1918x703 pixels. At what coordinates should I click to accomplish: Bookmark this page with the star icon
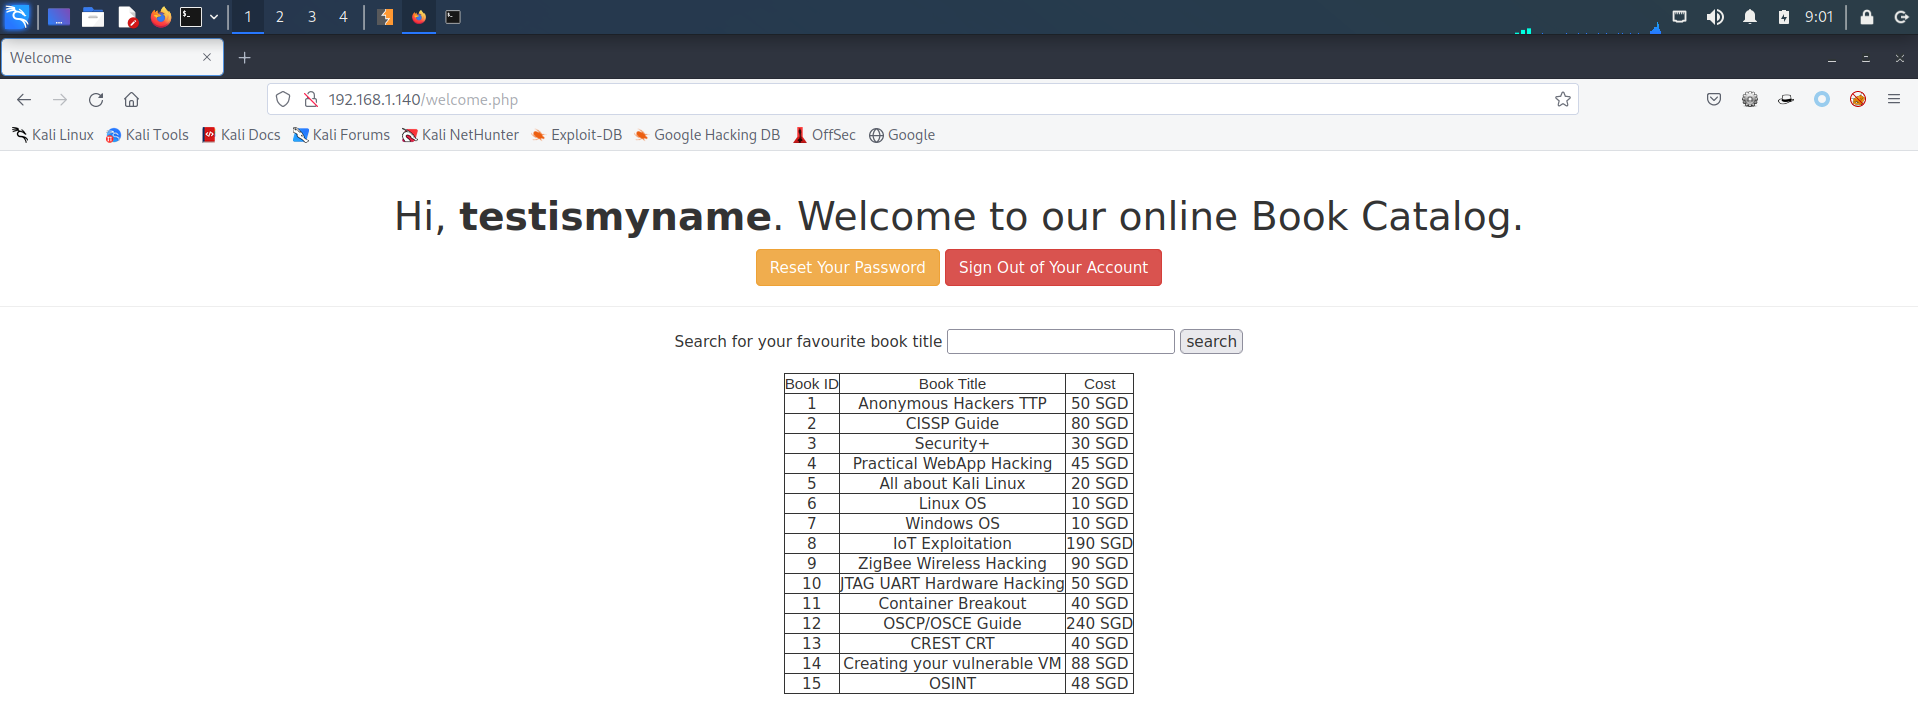[1562, 100]
